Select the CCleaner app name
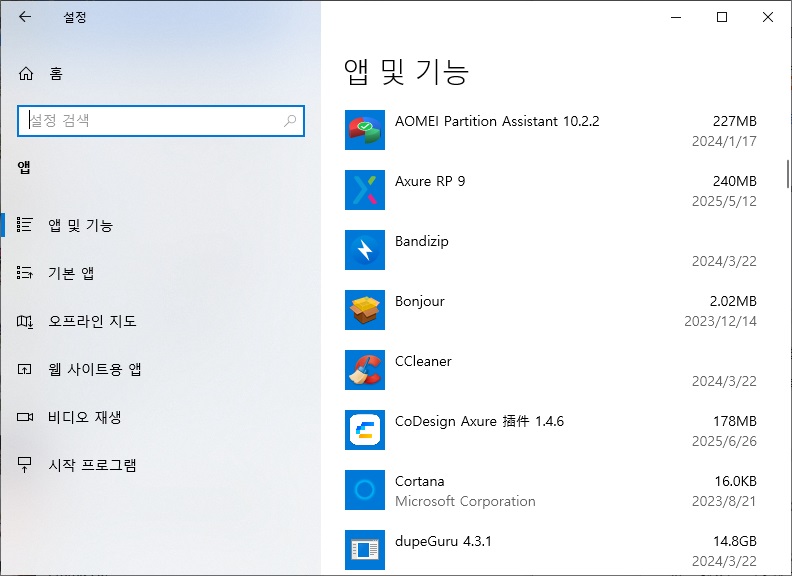This screenshot has height=576, width=792. coord(423,361)
